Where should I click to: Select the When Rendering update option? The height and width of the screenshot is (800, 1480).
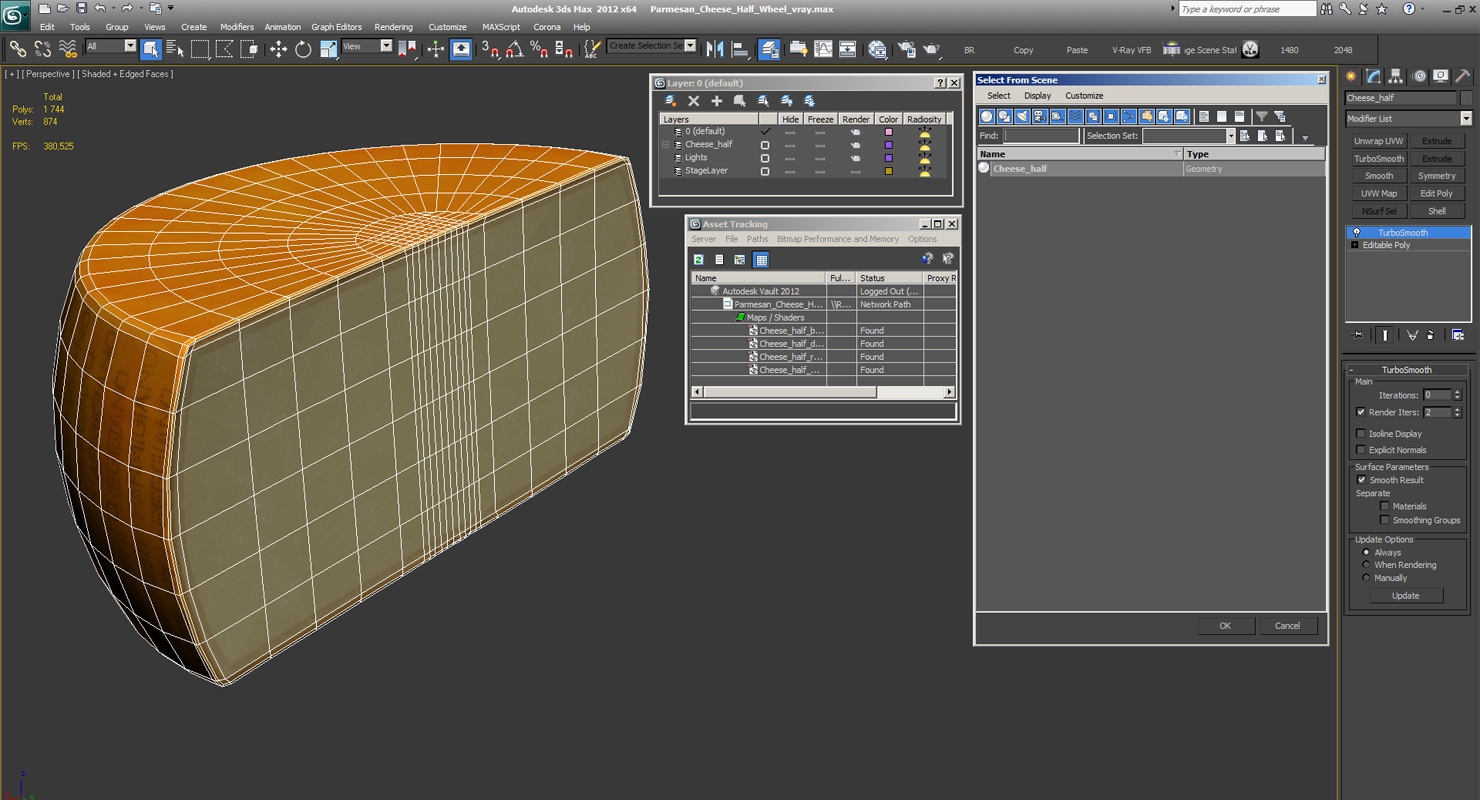[x=1366, y=565]
